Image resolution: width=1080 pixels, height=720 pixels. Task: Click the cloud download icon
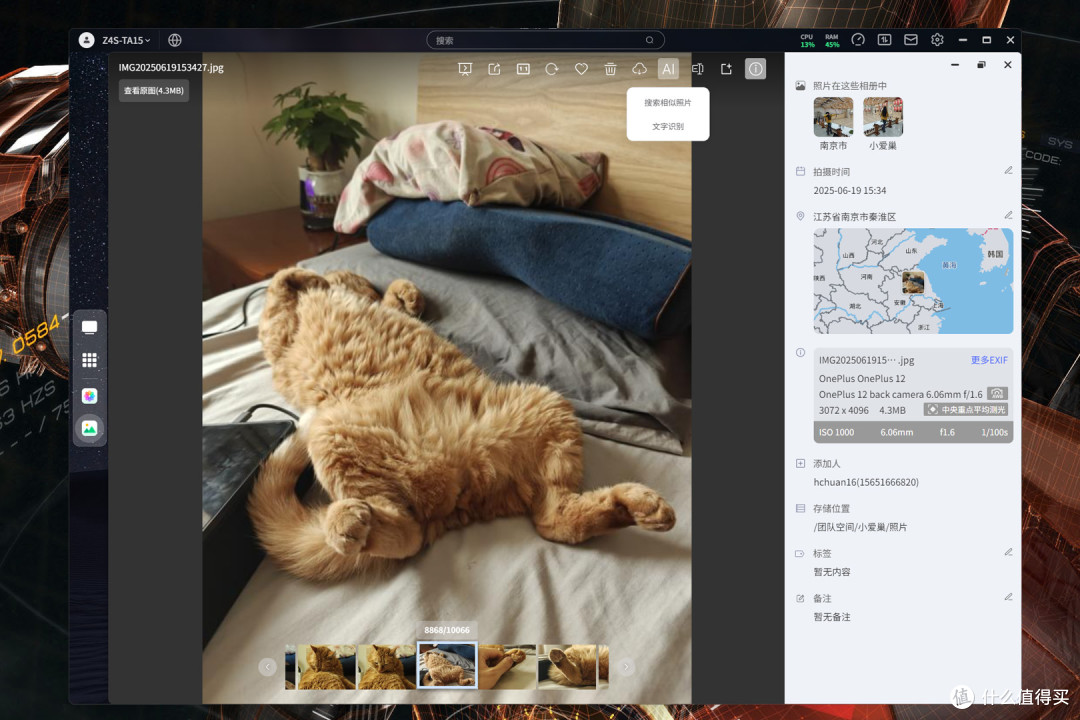[x=639, y=69]
